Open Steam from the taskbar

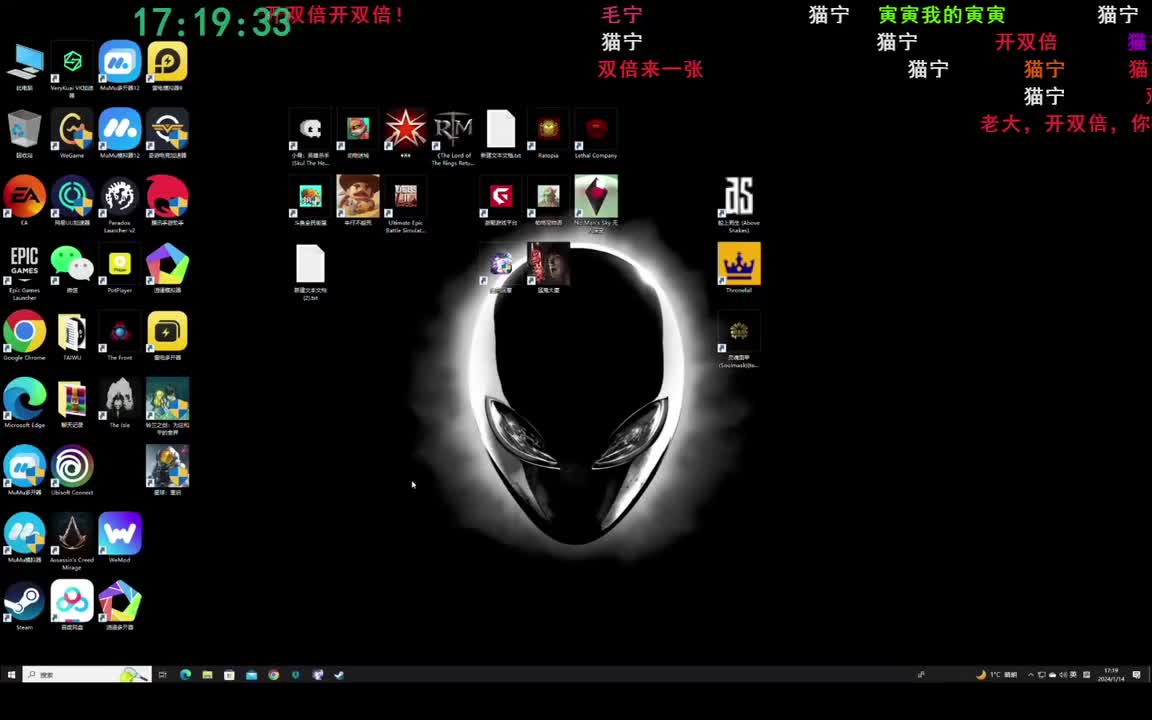(x=339, y=674)
